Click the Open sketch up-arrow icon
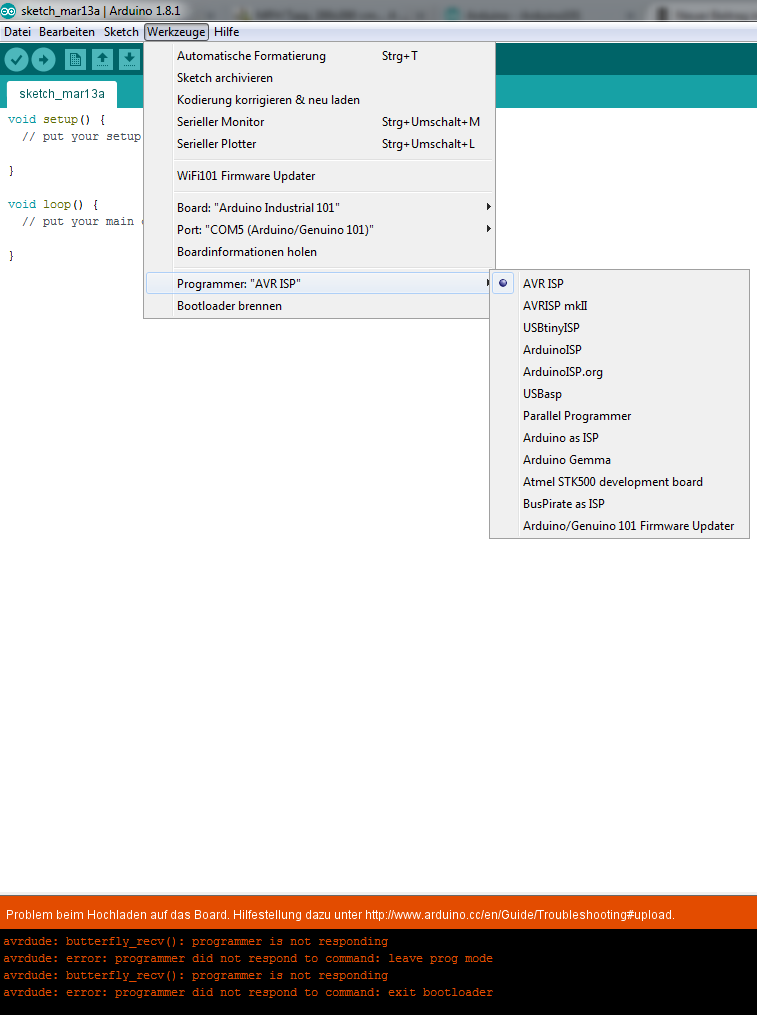The width and height of the screenshot is (757, 1015). (102, 60)
